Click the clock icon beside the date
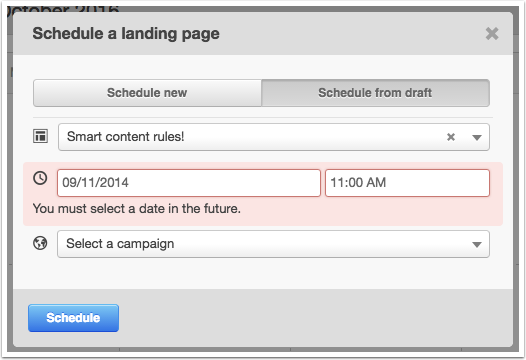Viewport: 526px width, 360px height. (40, 178)
